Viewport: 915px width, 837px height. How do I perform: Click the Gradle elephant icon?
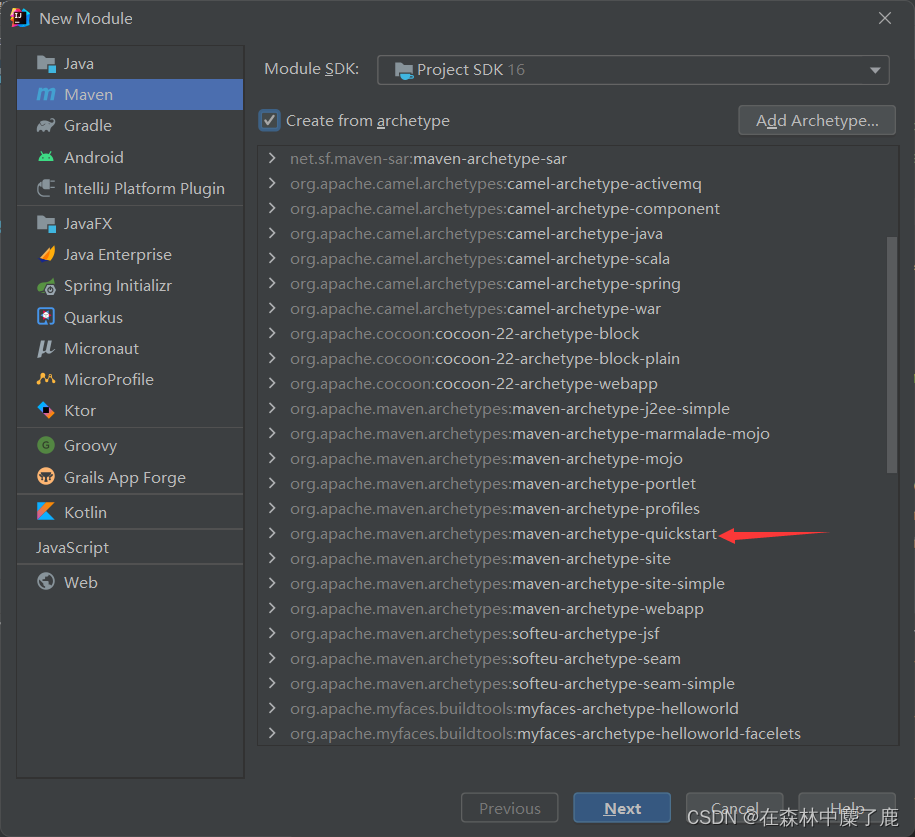pyautogui.click(x=46, y=125)
